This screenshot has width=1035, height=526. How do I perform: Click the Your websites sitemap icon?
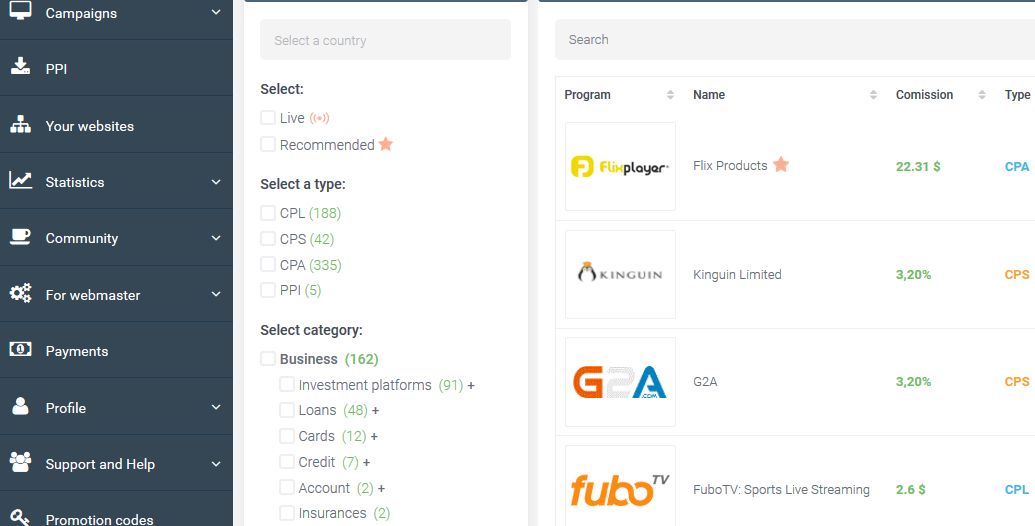point(20,126)
